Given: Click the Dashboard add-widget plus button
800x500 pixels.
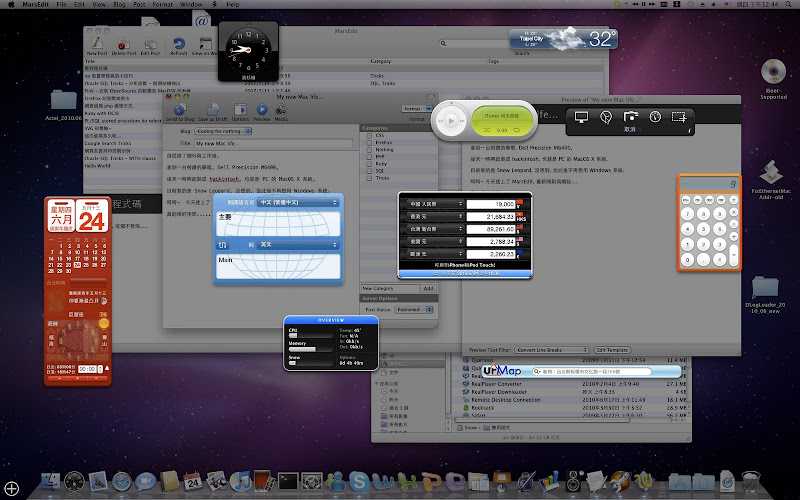Looking at the screenshot, I should click(12, 489).
